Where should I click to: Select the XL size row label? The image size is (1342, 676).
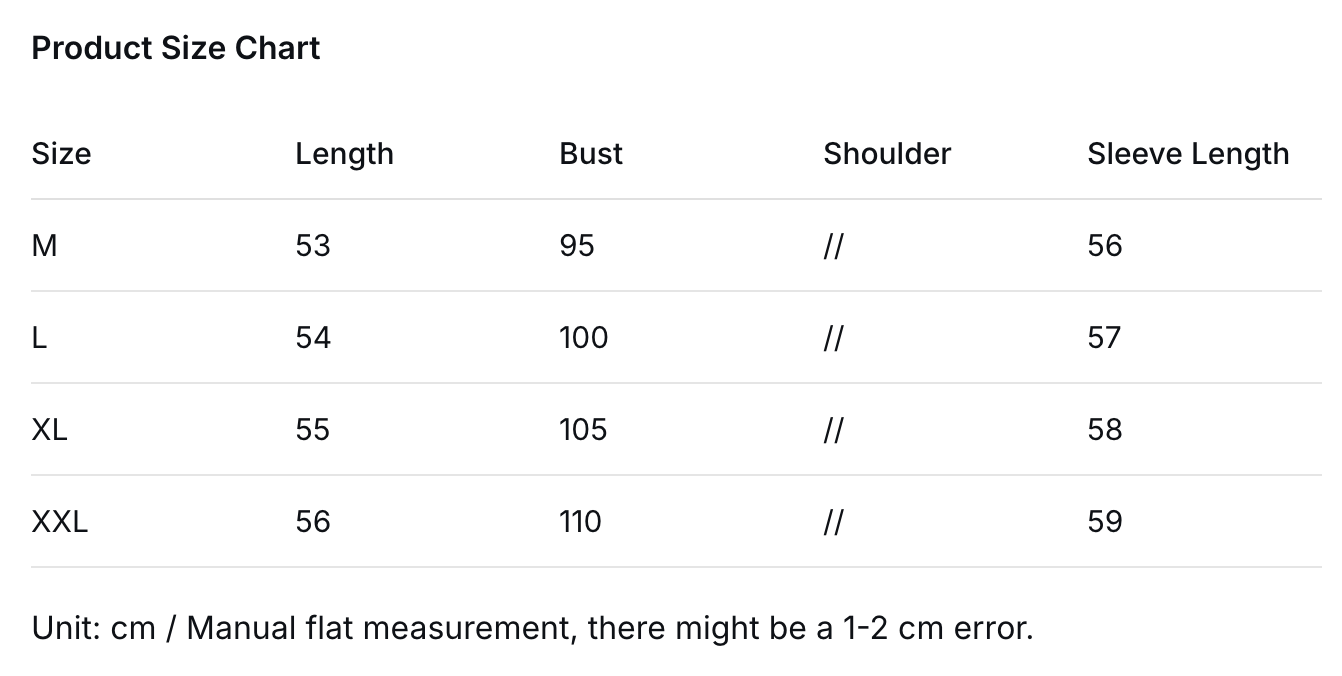coord(50,430)
